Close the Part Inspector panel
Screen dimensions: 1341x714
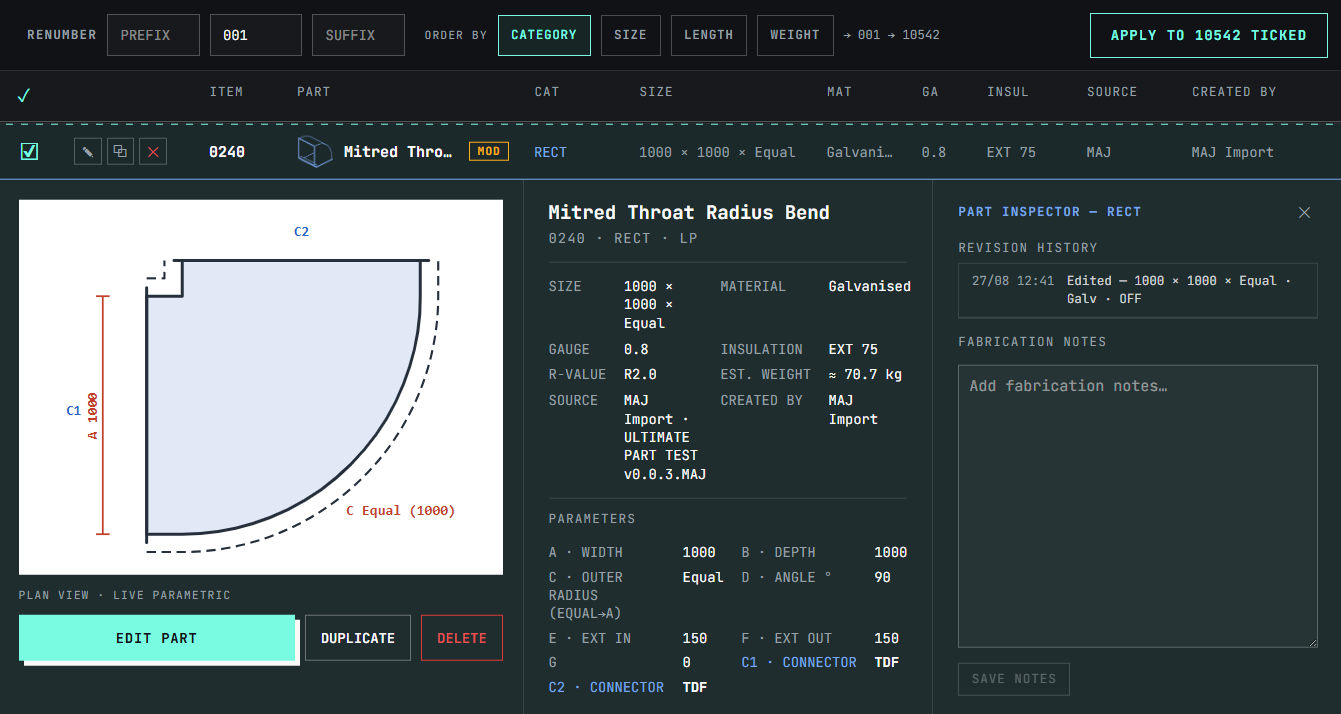click(1304, 212)
